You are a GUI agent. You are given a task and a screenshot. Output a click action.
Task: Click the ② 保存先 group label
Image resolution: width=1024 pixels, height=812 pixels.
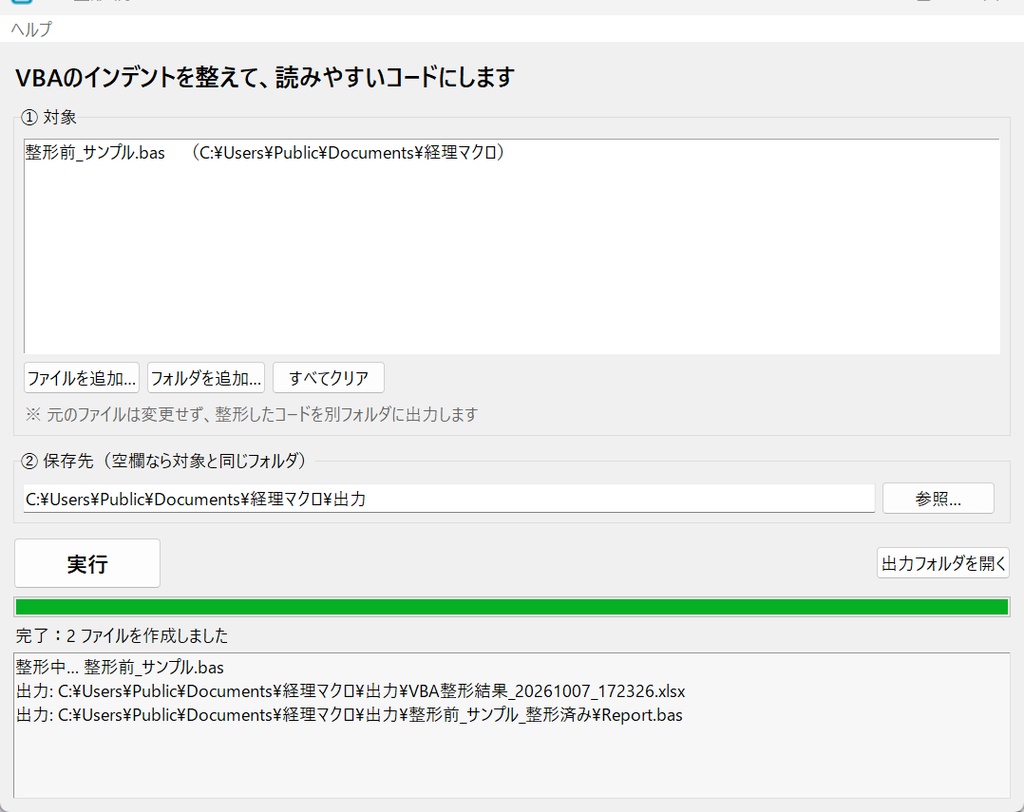164,461
